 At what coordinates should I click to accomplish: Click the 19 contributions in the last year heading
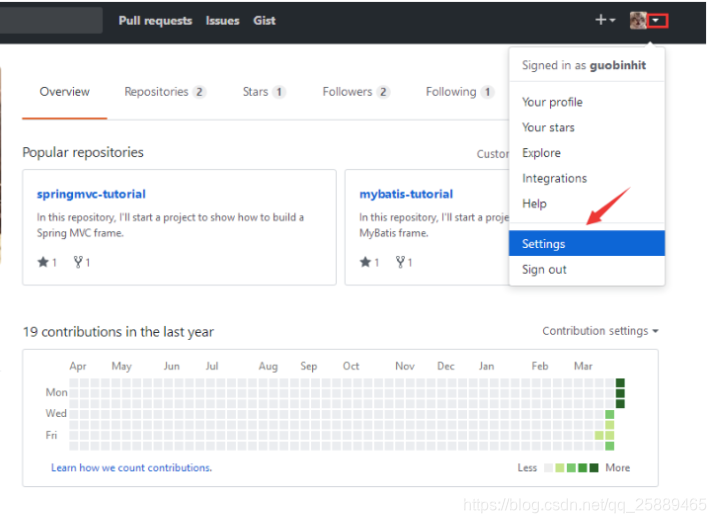point(118,332)
